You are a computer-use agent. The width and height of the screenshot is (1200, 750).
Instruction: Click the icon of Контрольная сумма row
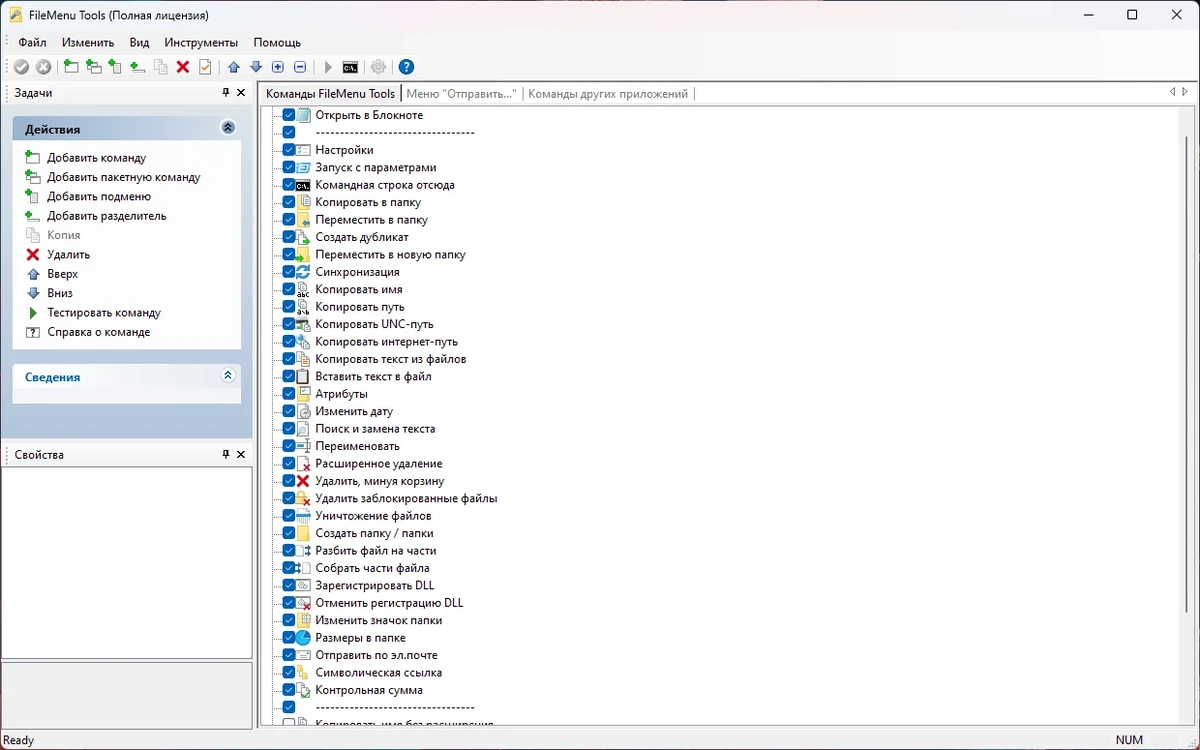(x=304, y=690)
